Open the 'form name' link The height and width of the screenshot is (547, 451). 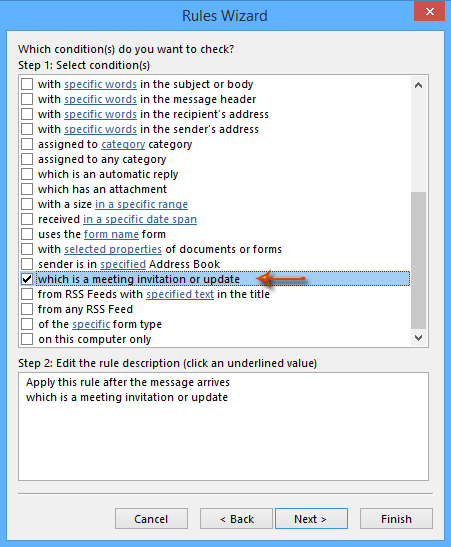[111, 234]
